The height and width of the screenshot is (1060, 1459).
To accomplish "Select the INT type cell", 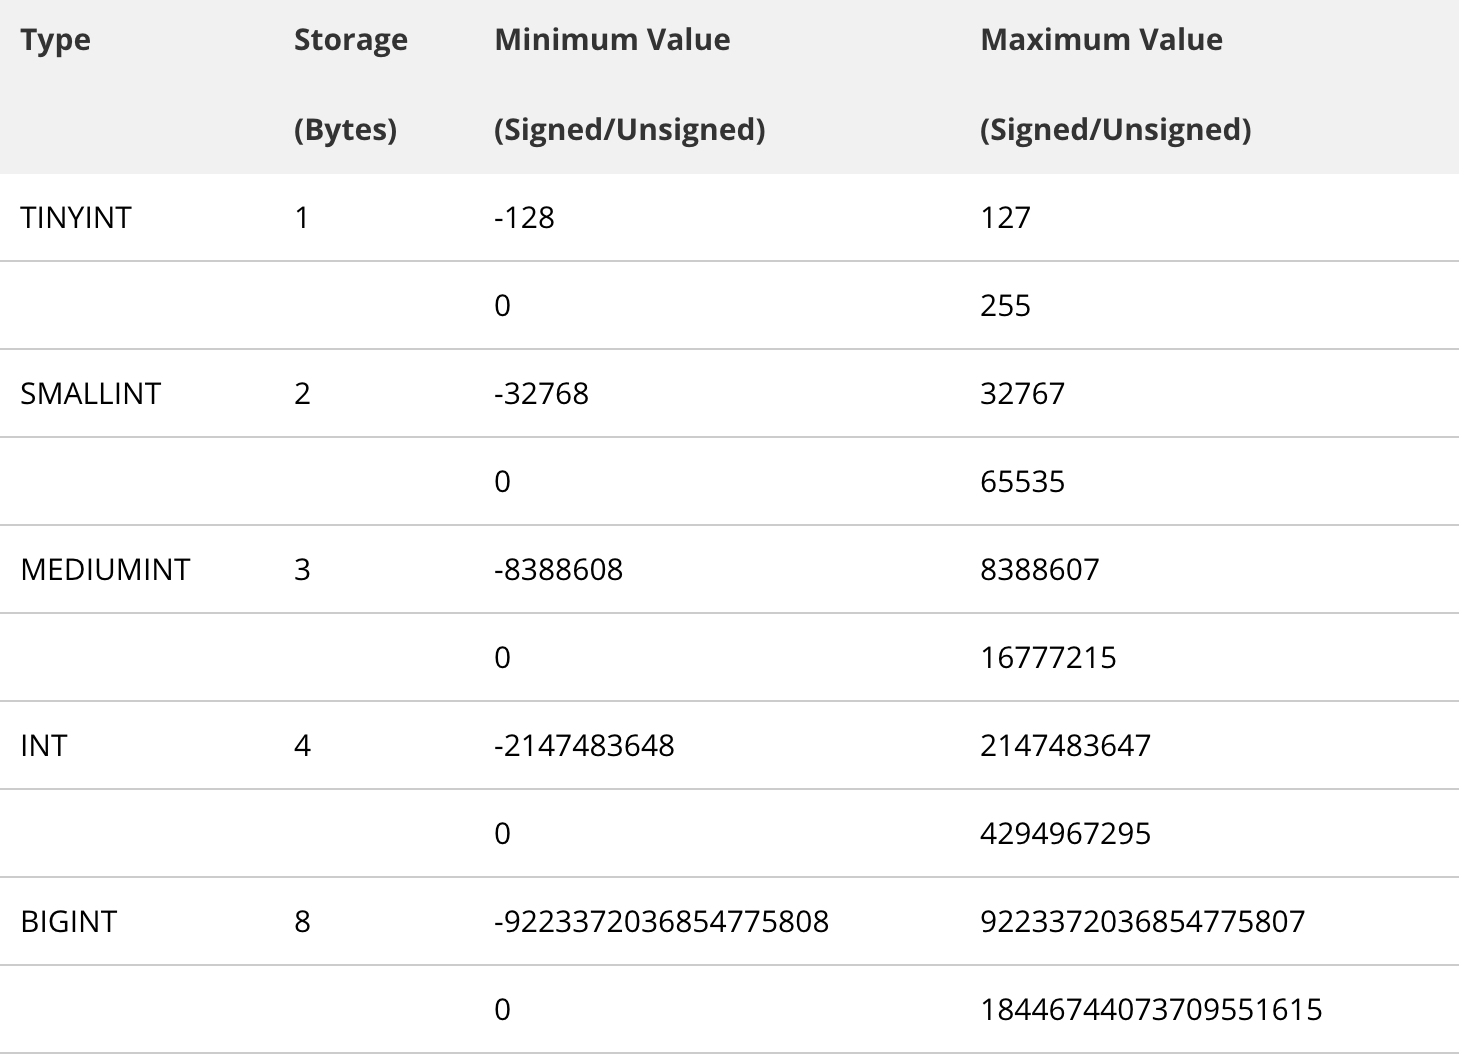I will tap(44, 746).
